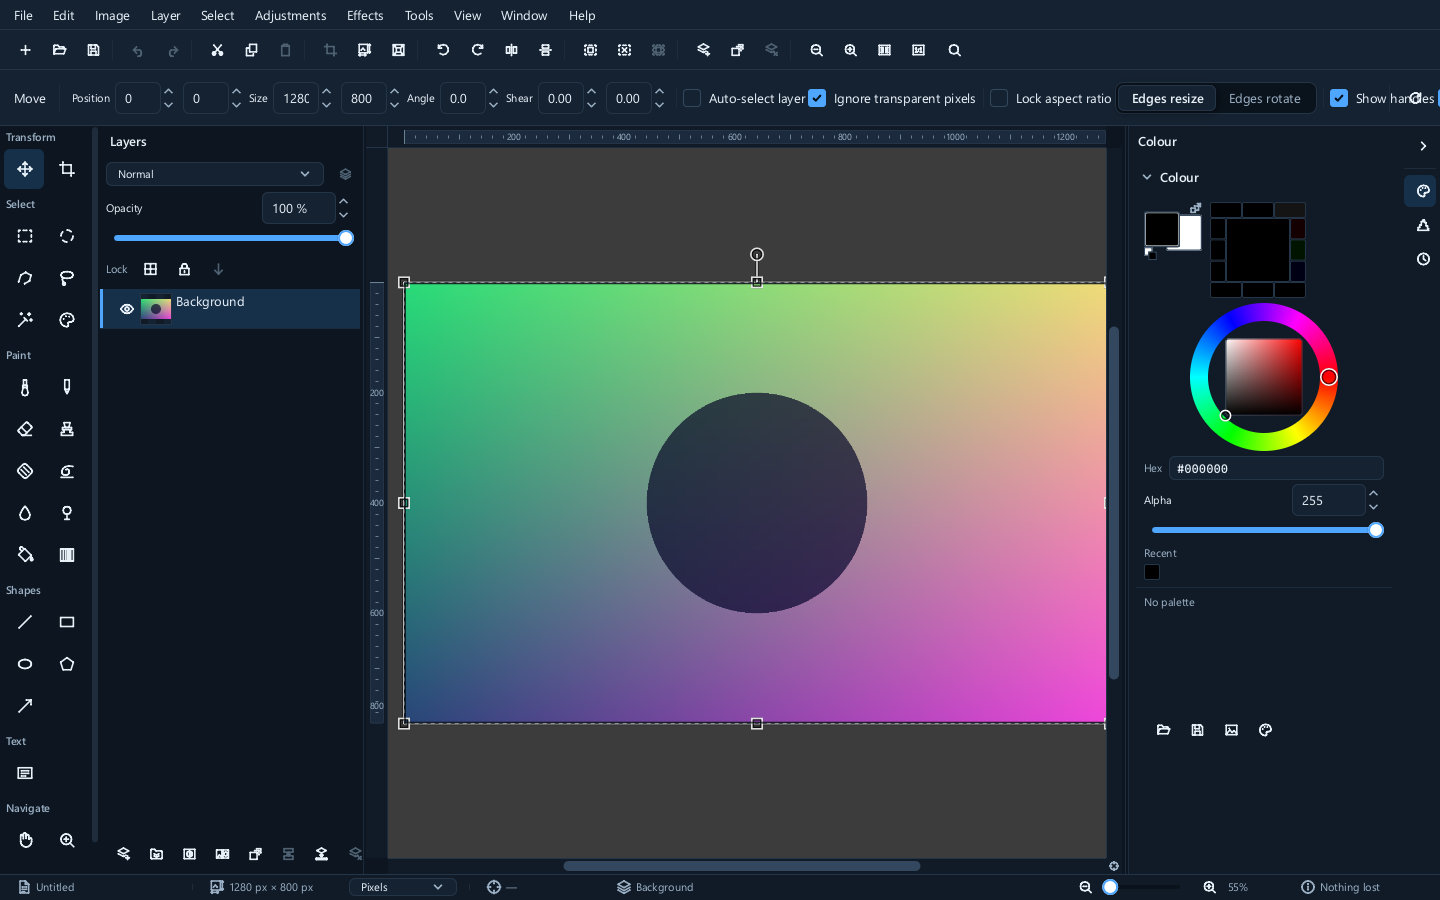Hide the Background layer with eye icon
This screenshot has width=1440, height=900.
(x=127, y=309)
